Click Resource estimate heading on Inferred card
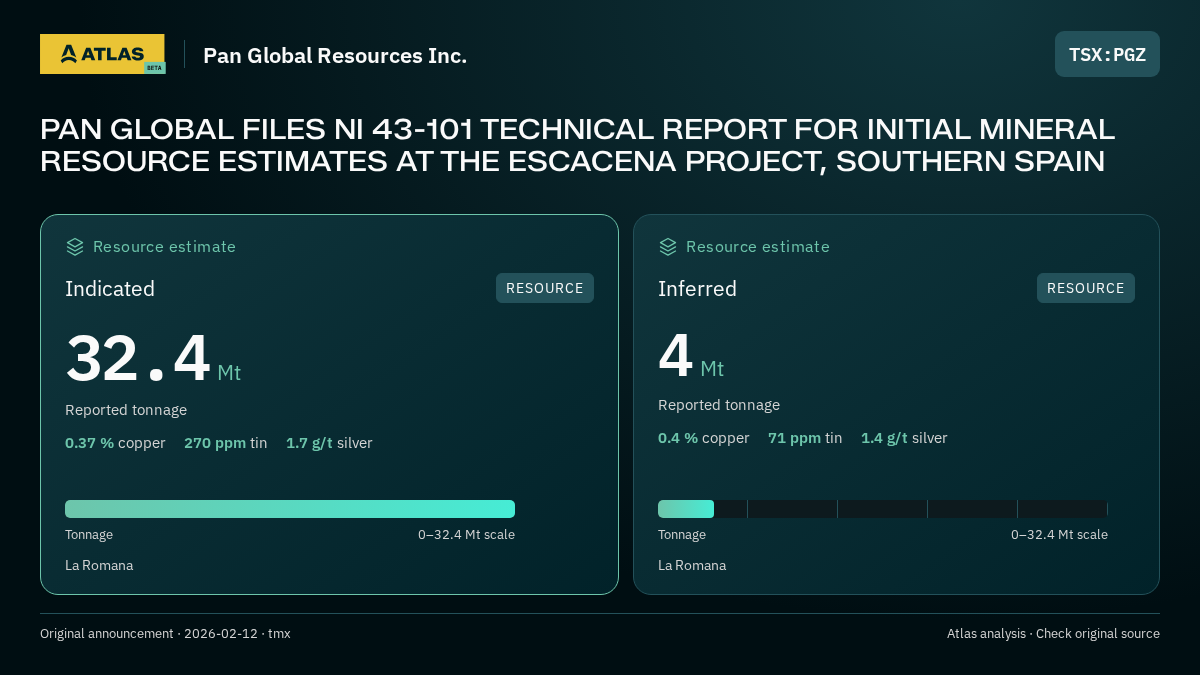1200x675 pixels. tap(757, 247)
